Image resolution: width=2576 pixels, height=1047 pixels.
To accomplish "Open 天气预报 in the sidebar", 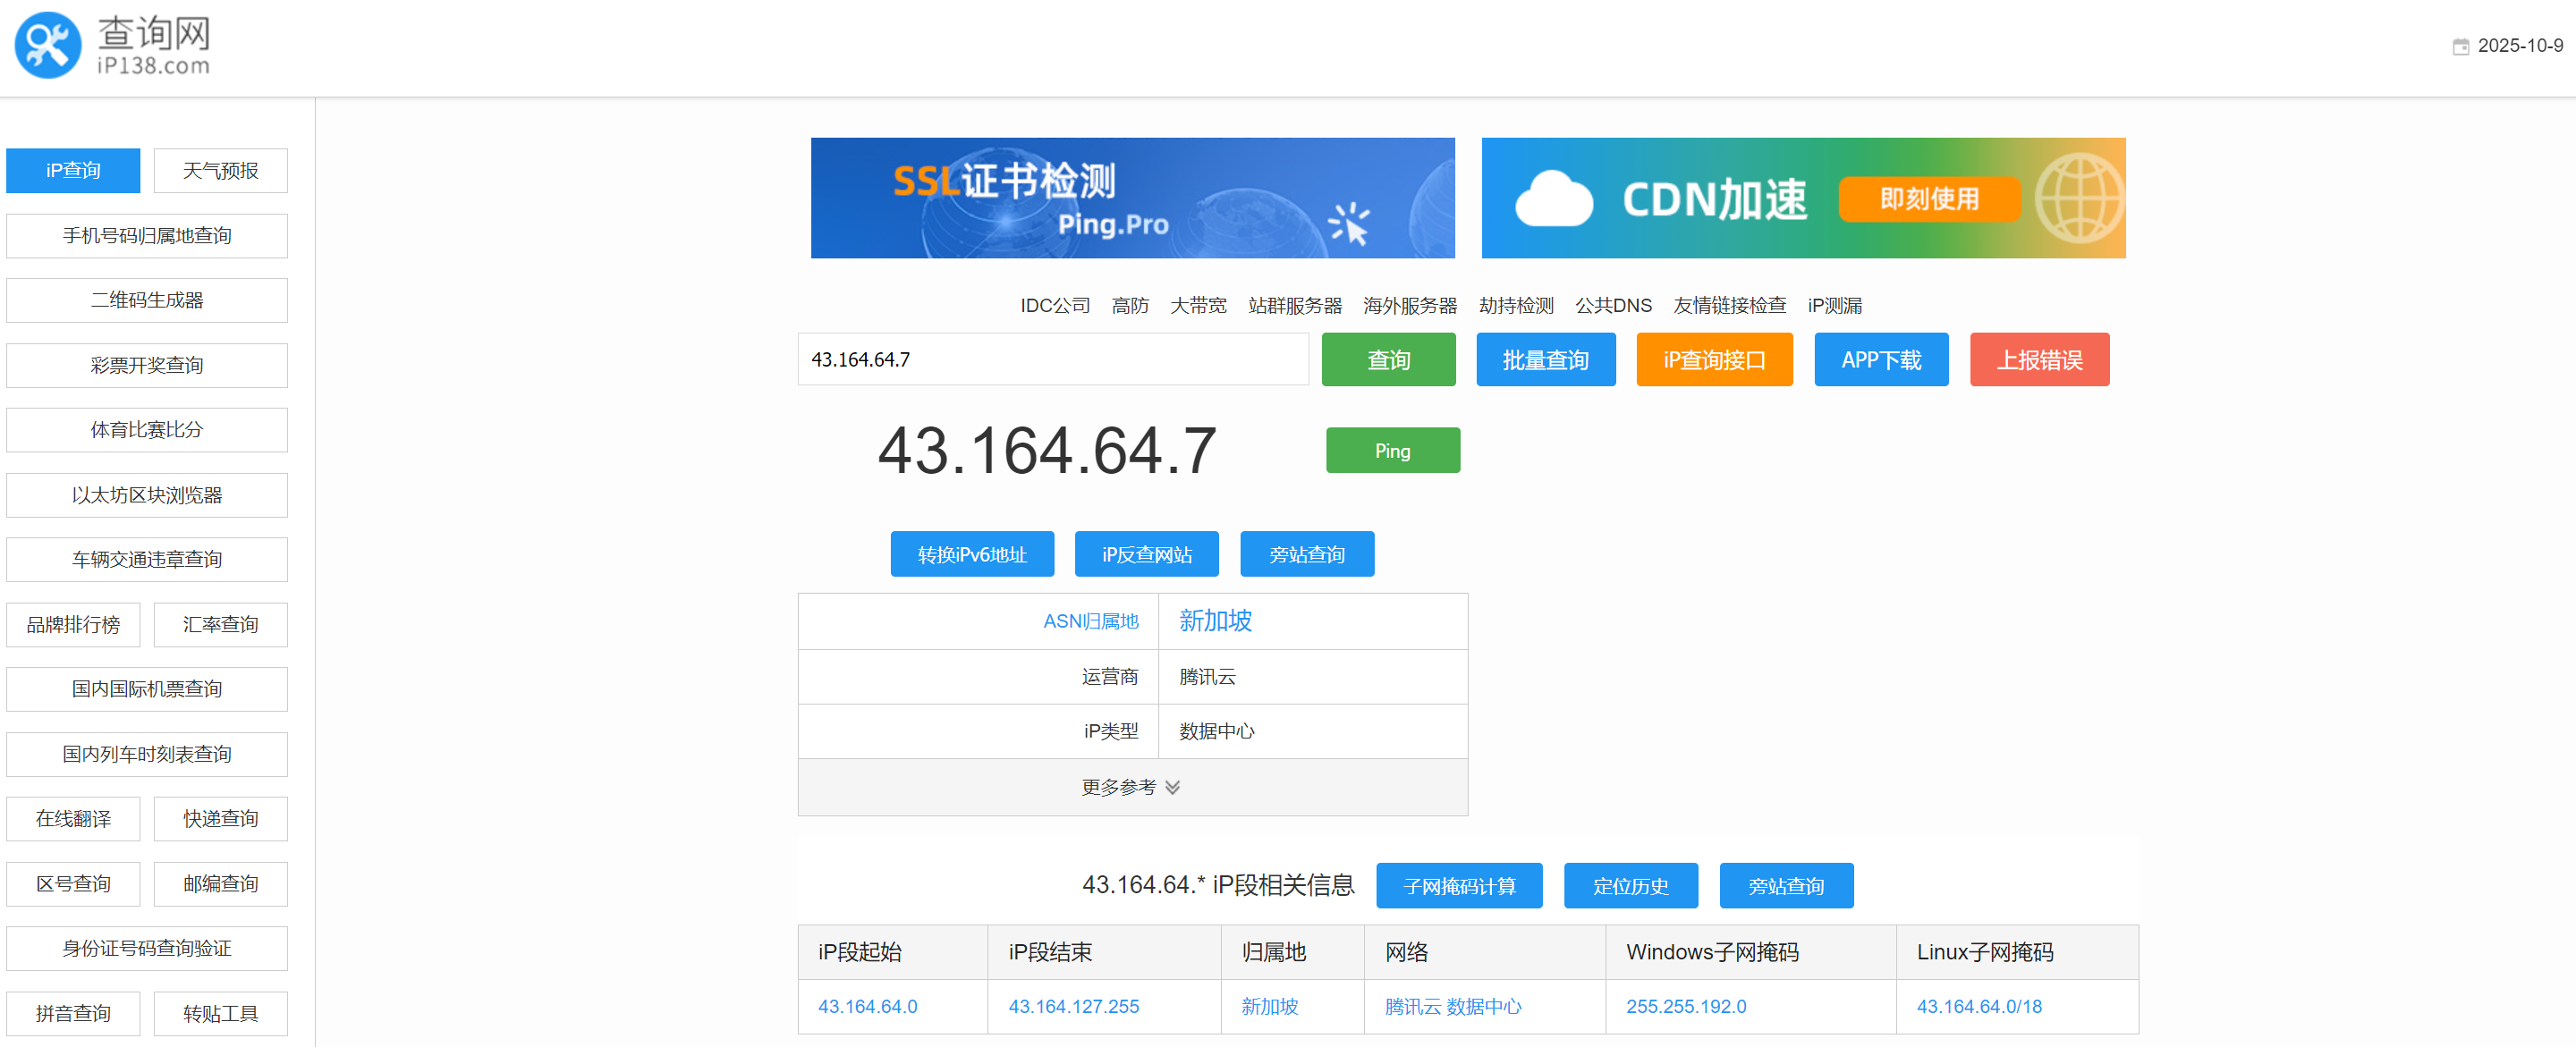I will click(220, 171).
